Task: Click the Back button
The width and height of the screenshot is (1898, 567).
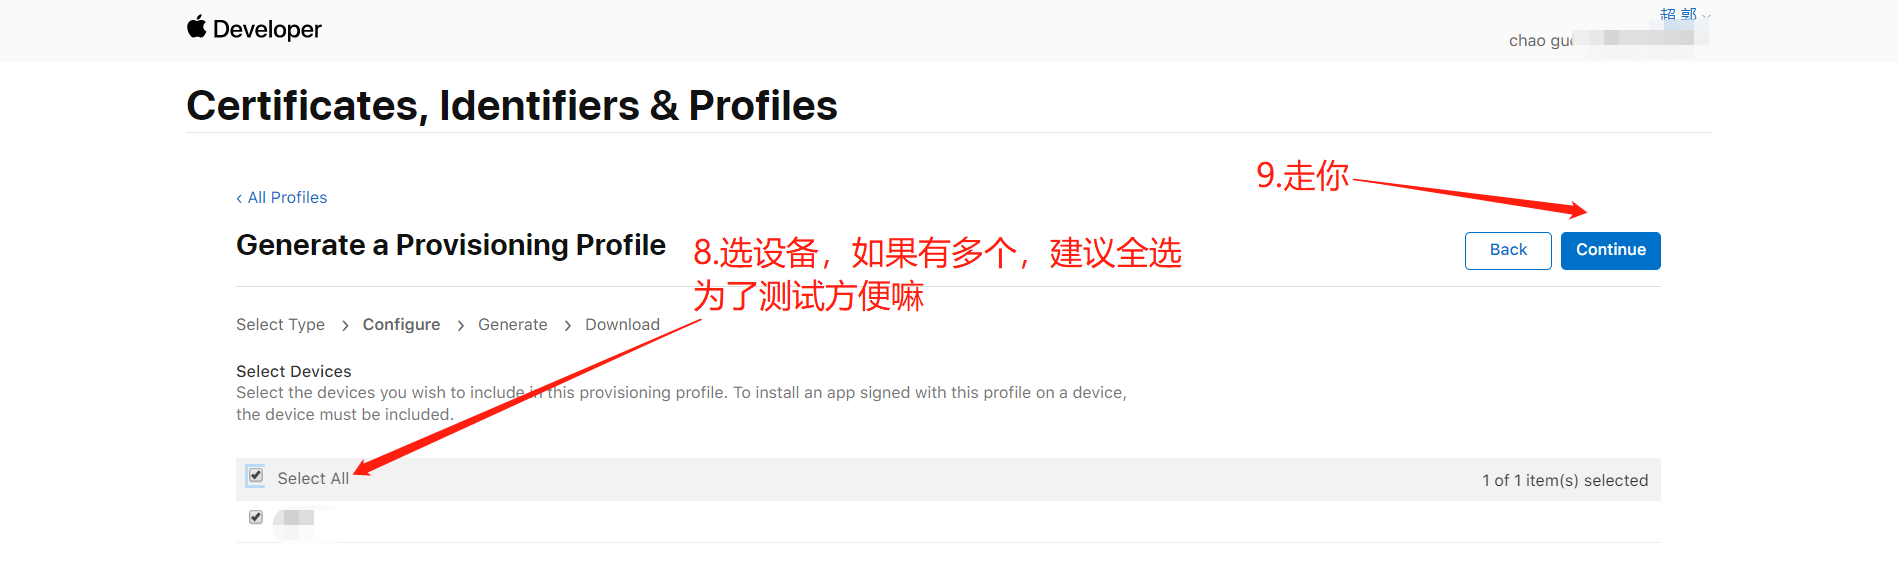Action: (x=1508, y=250)
